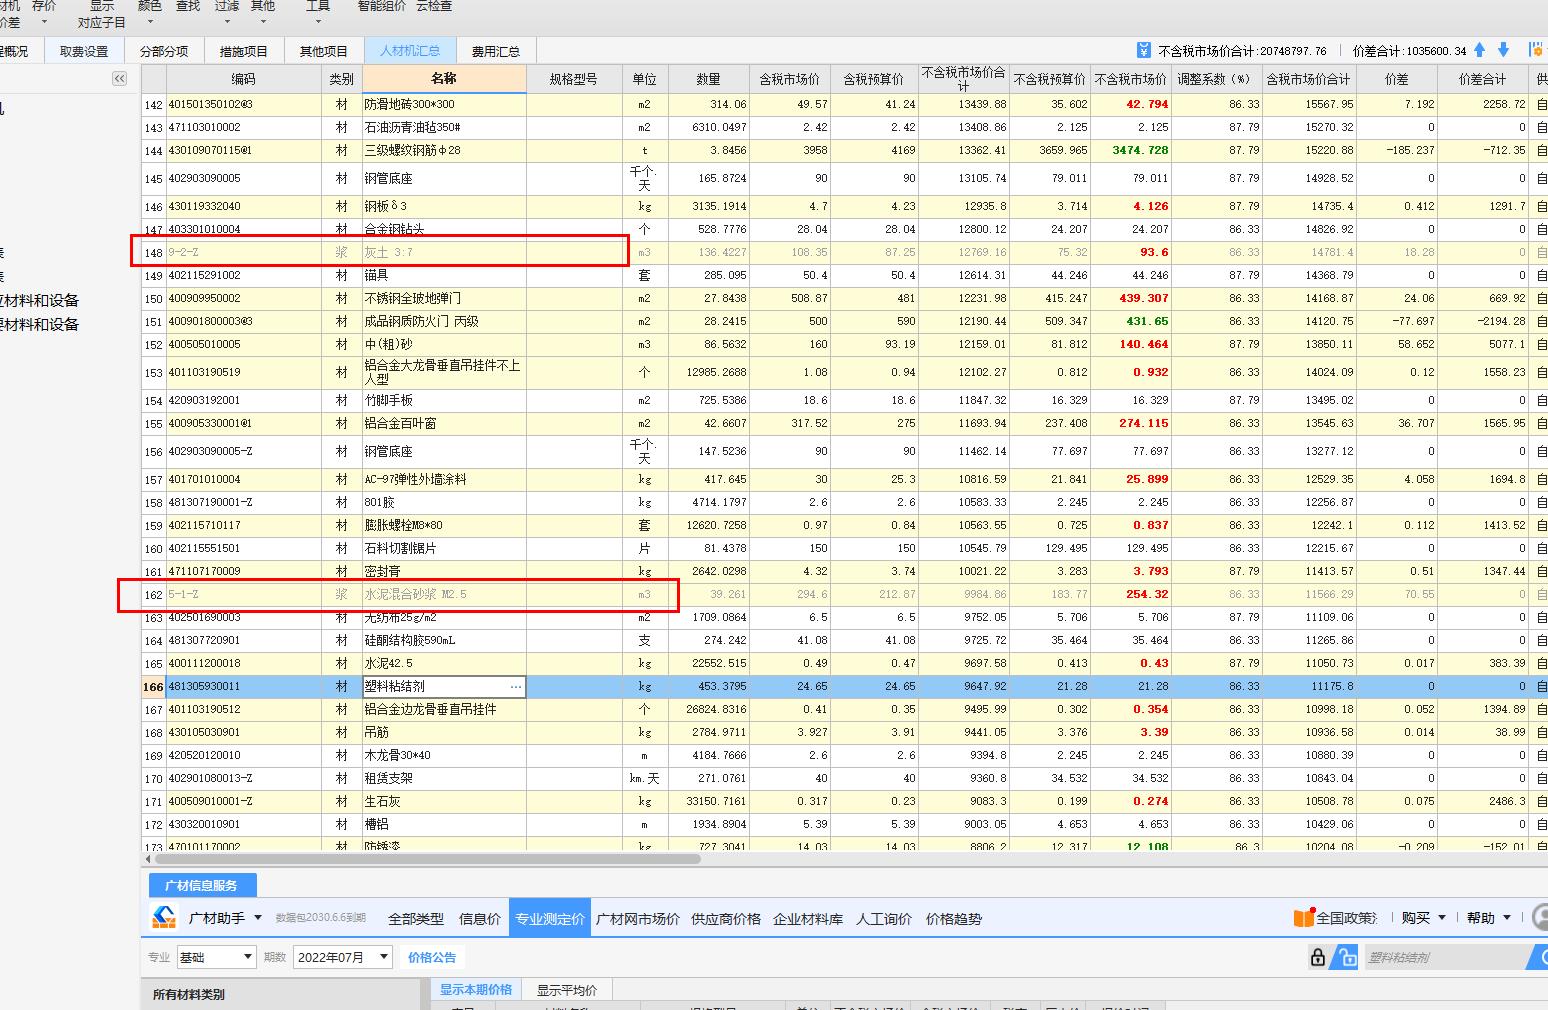
Task: Open the 广材信息服务 tab
Action: click(202, 885)
